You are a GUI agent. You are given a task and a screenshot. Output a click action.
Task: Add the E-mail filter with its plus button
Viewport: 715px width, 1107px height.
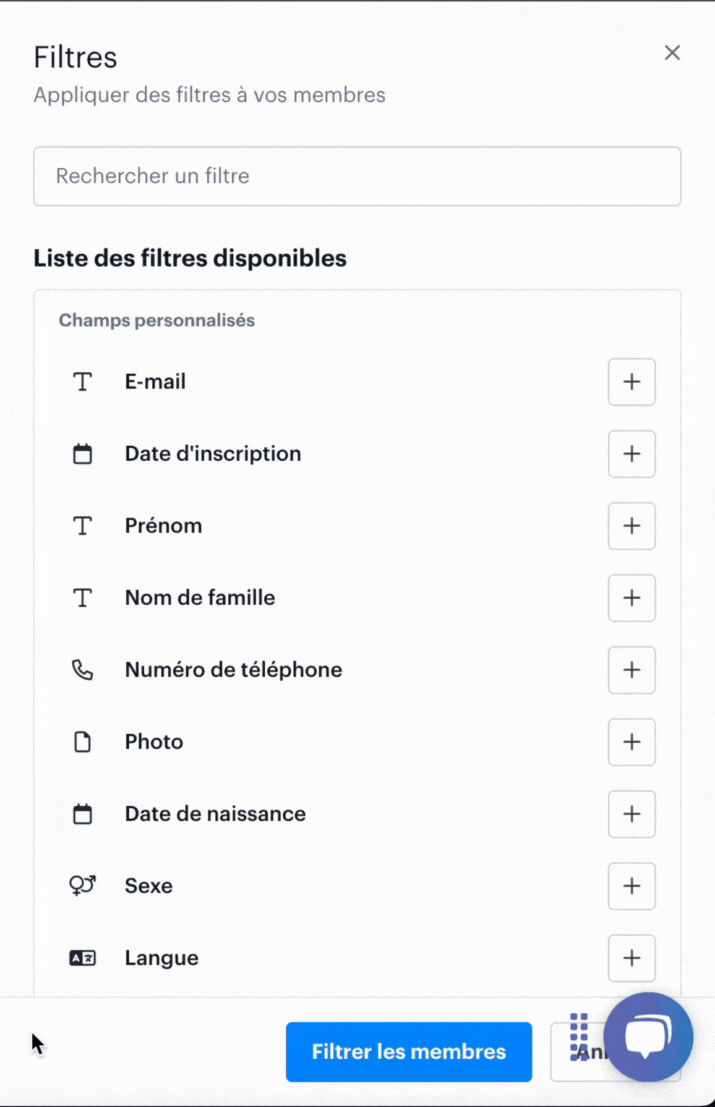631,382
